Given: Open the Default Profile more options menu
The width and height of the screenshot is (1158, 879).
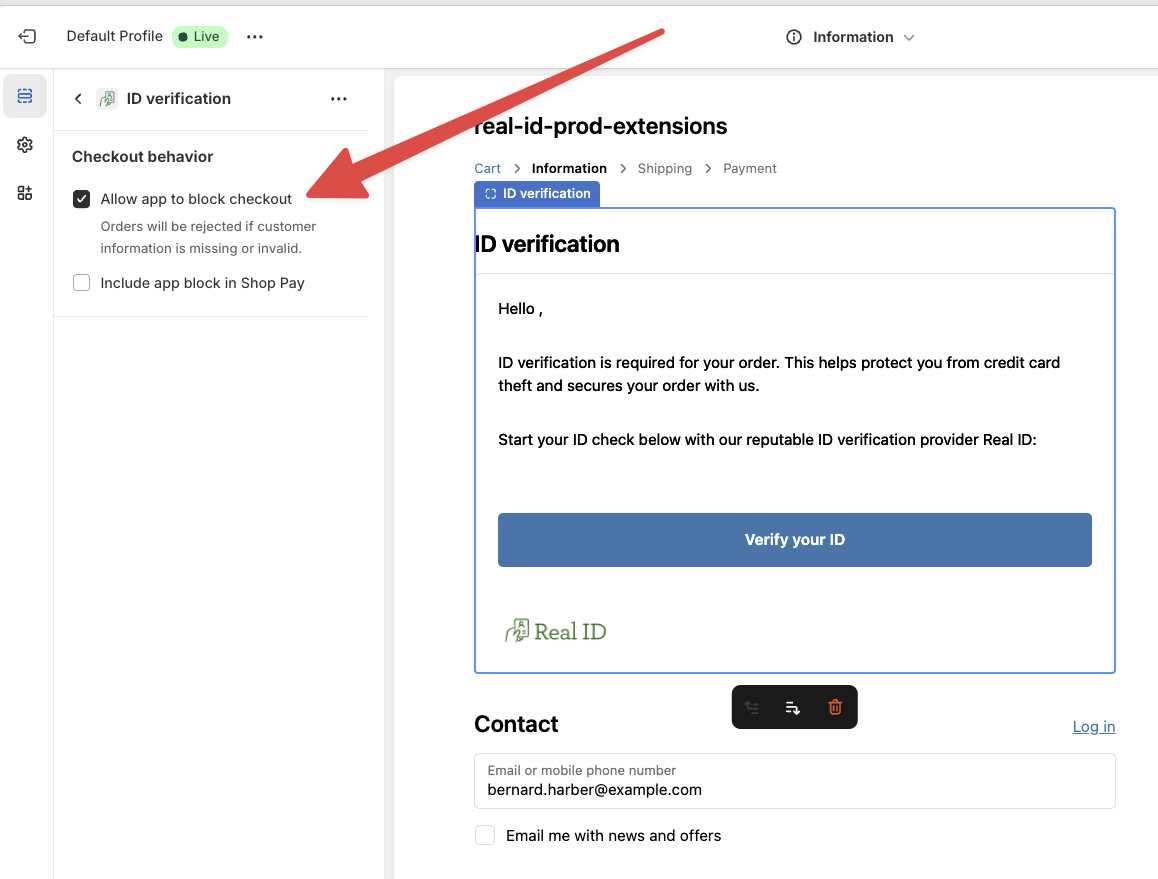Looking at the screenshot, I should pos(255,37).
